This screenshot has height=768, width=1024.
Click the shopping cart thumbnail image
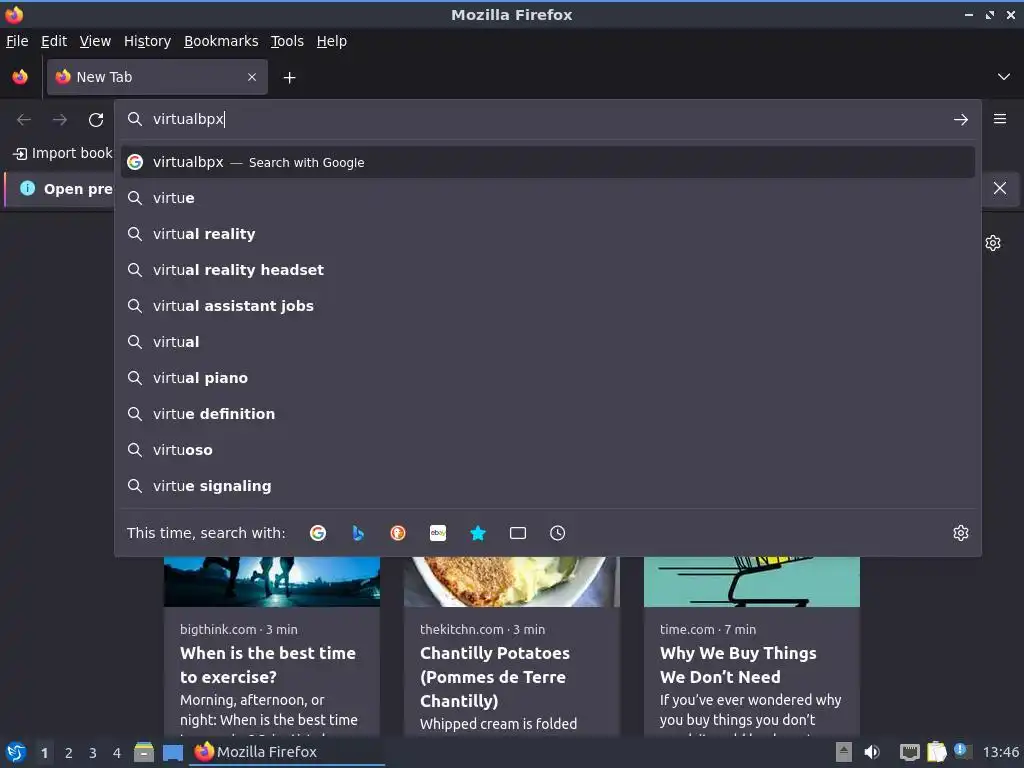pos(752,582)
